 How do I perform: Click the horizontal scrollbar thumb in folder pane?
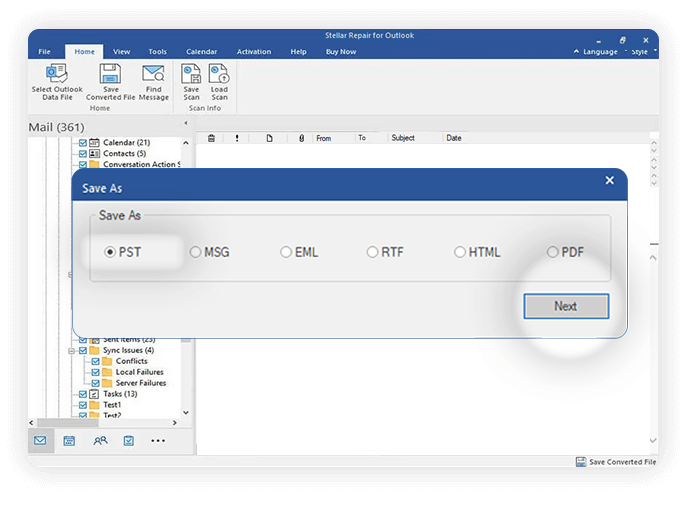[x=68, y=423]
